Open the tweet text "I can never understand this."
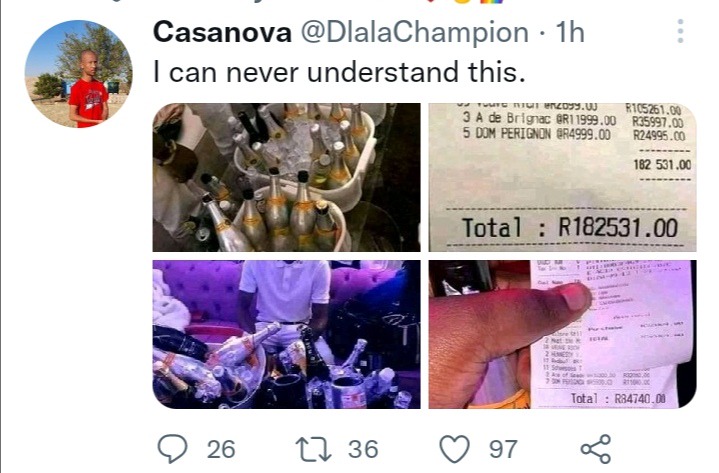Image resolution: width=719 pixels, height=473 pixels. tap(339, 72)
